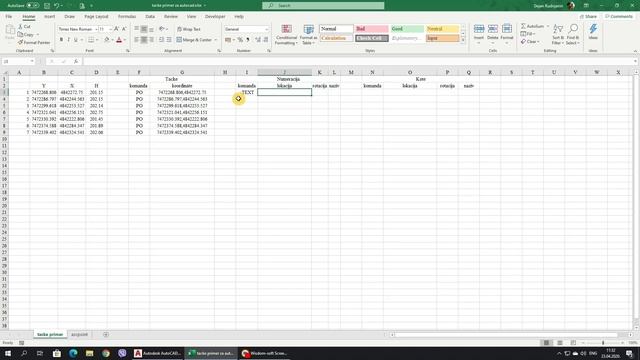Click the Orientation text rotation icon
Viewport: 640px width, 360px height.
coord(162,29)
